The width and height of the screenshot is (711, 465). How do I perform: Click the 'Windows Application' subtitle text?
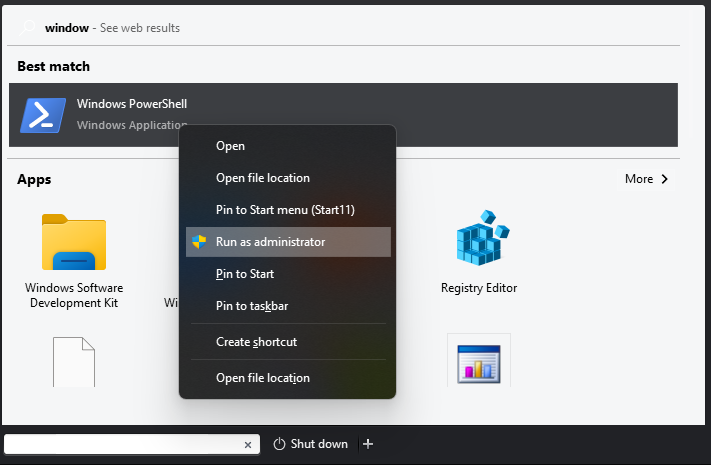click(132, 125)
